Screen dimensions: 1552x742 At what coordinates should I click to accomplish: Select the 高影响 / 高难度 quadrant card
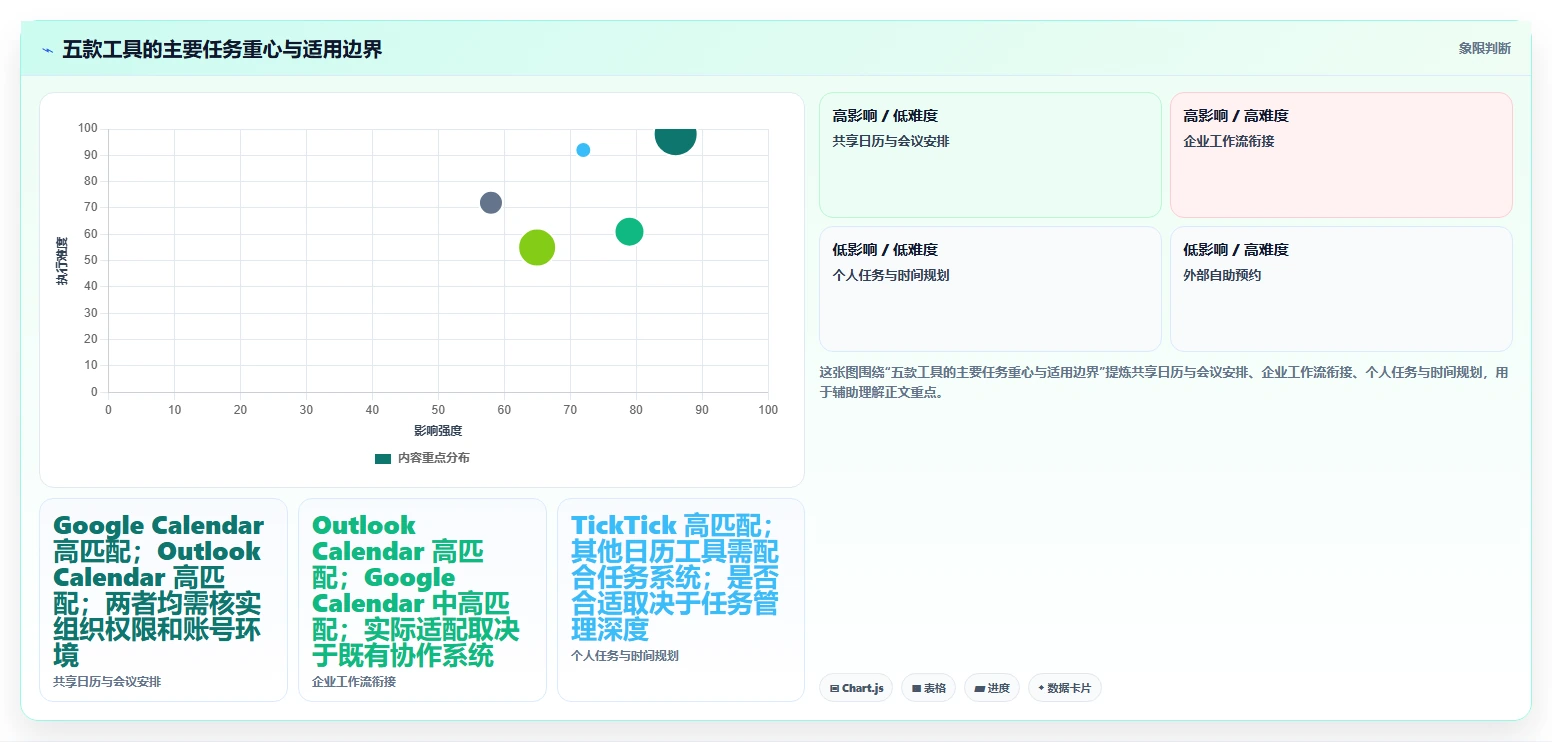[x=1341, y=155]
